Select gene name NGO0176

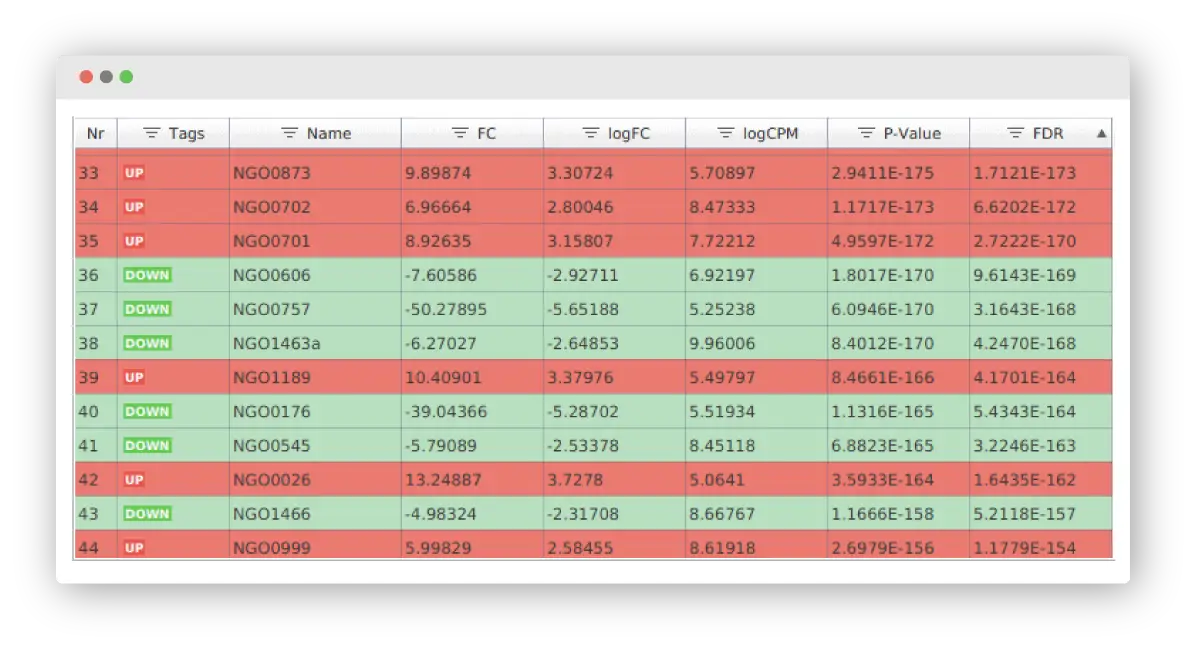[x=272, y=412]
